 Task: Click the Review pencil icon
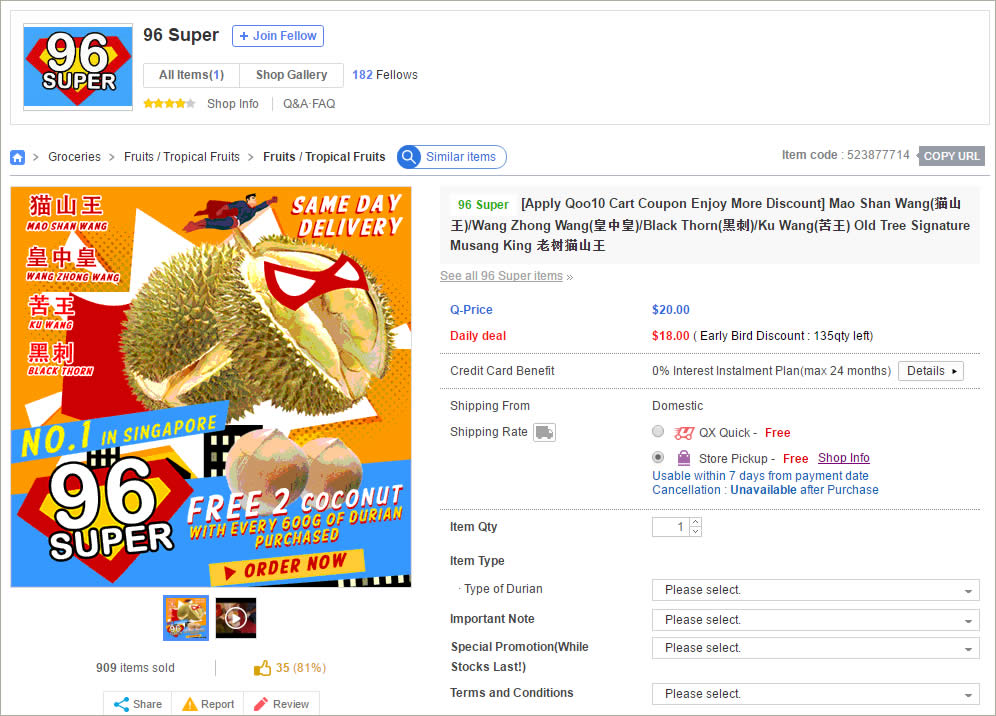pyautogui.click(x=260, y=704)
